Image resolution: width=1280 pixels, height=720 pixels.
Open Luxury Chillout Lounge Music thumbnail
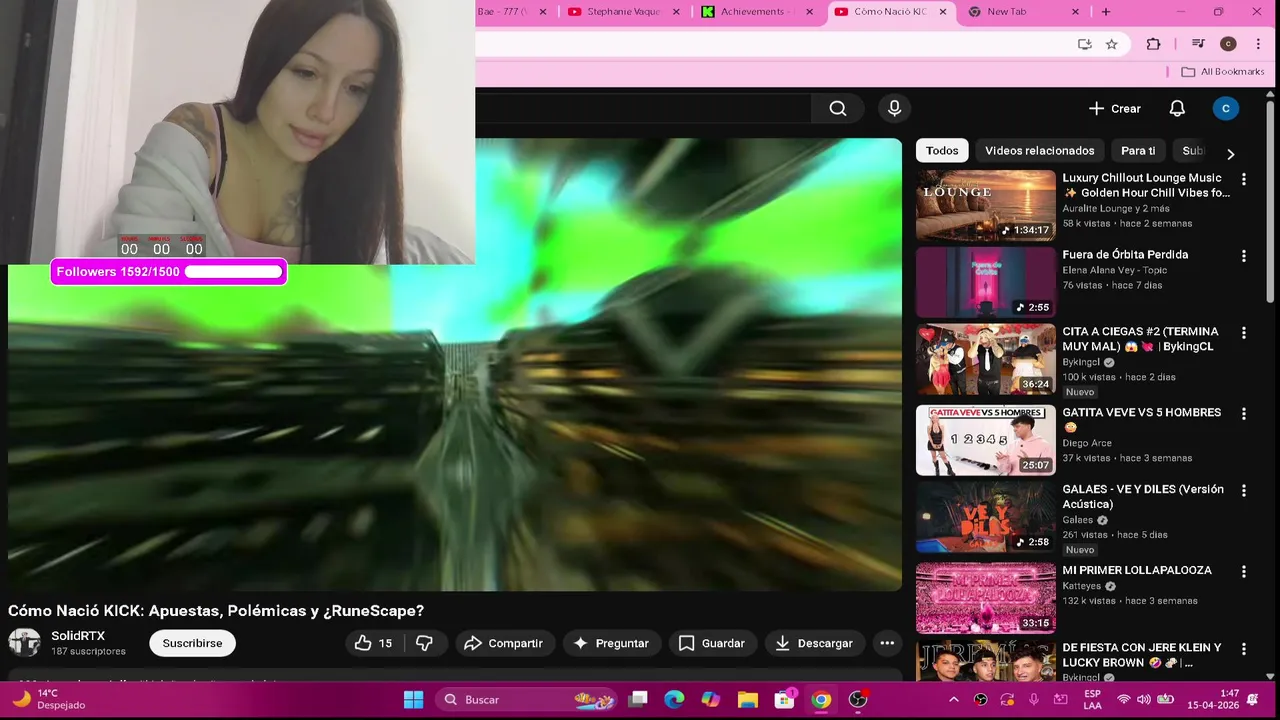click(x=985, y=205)
